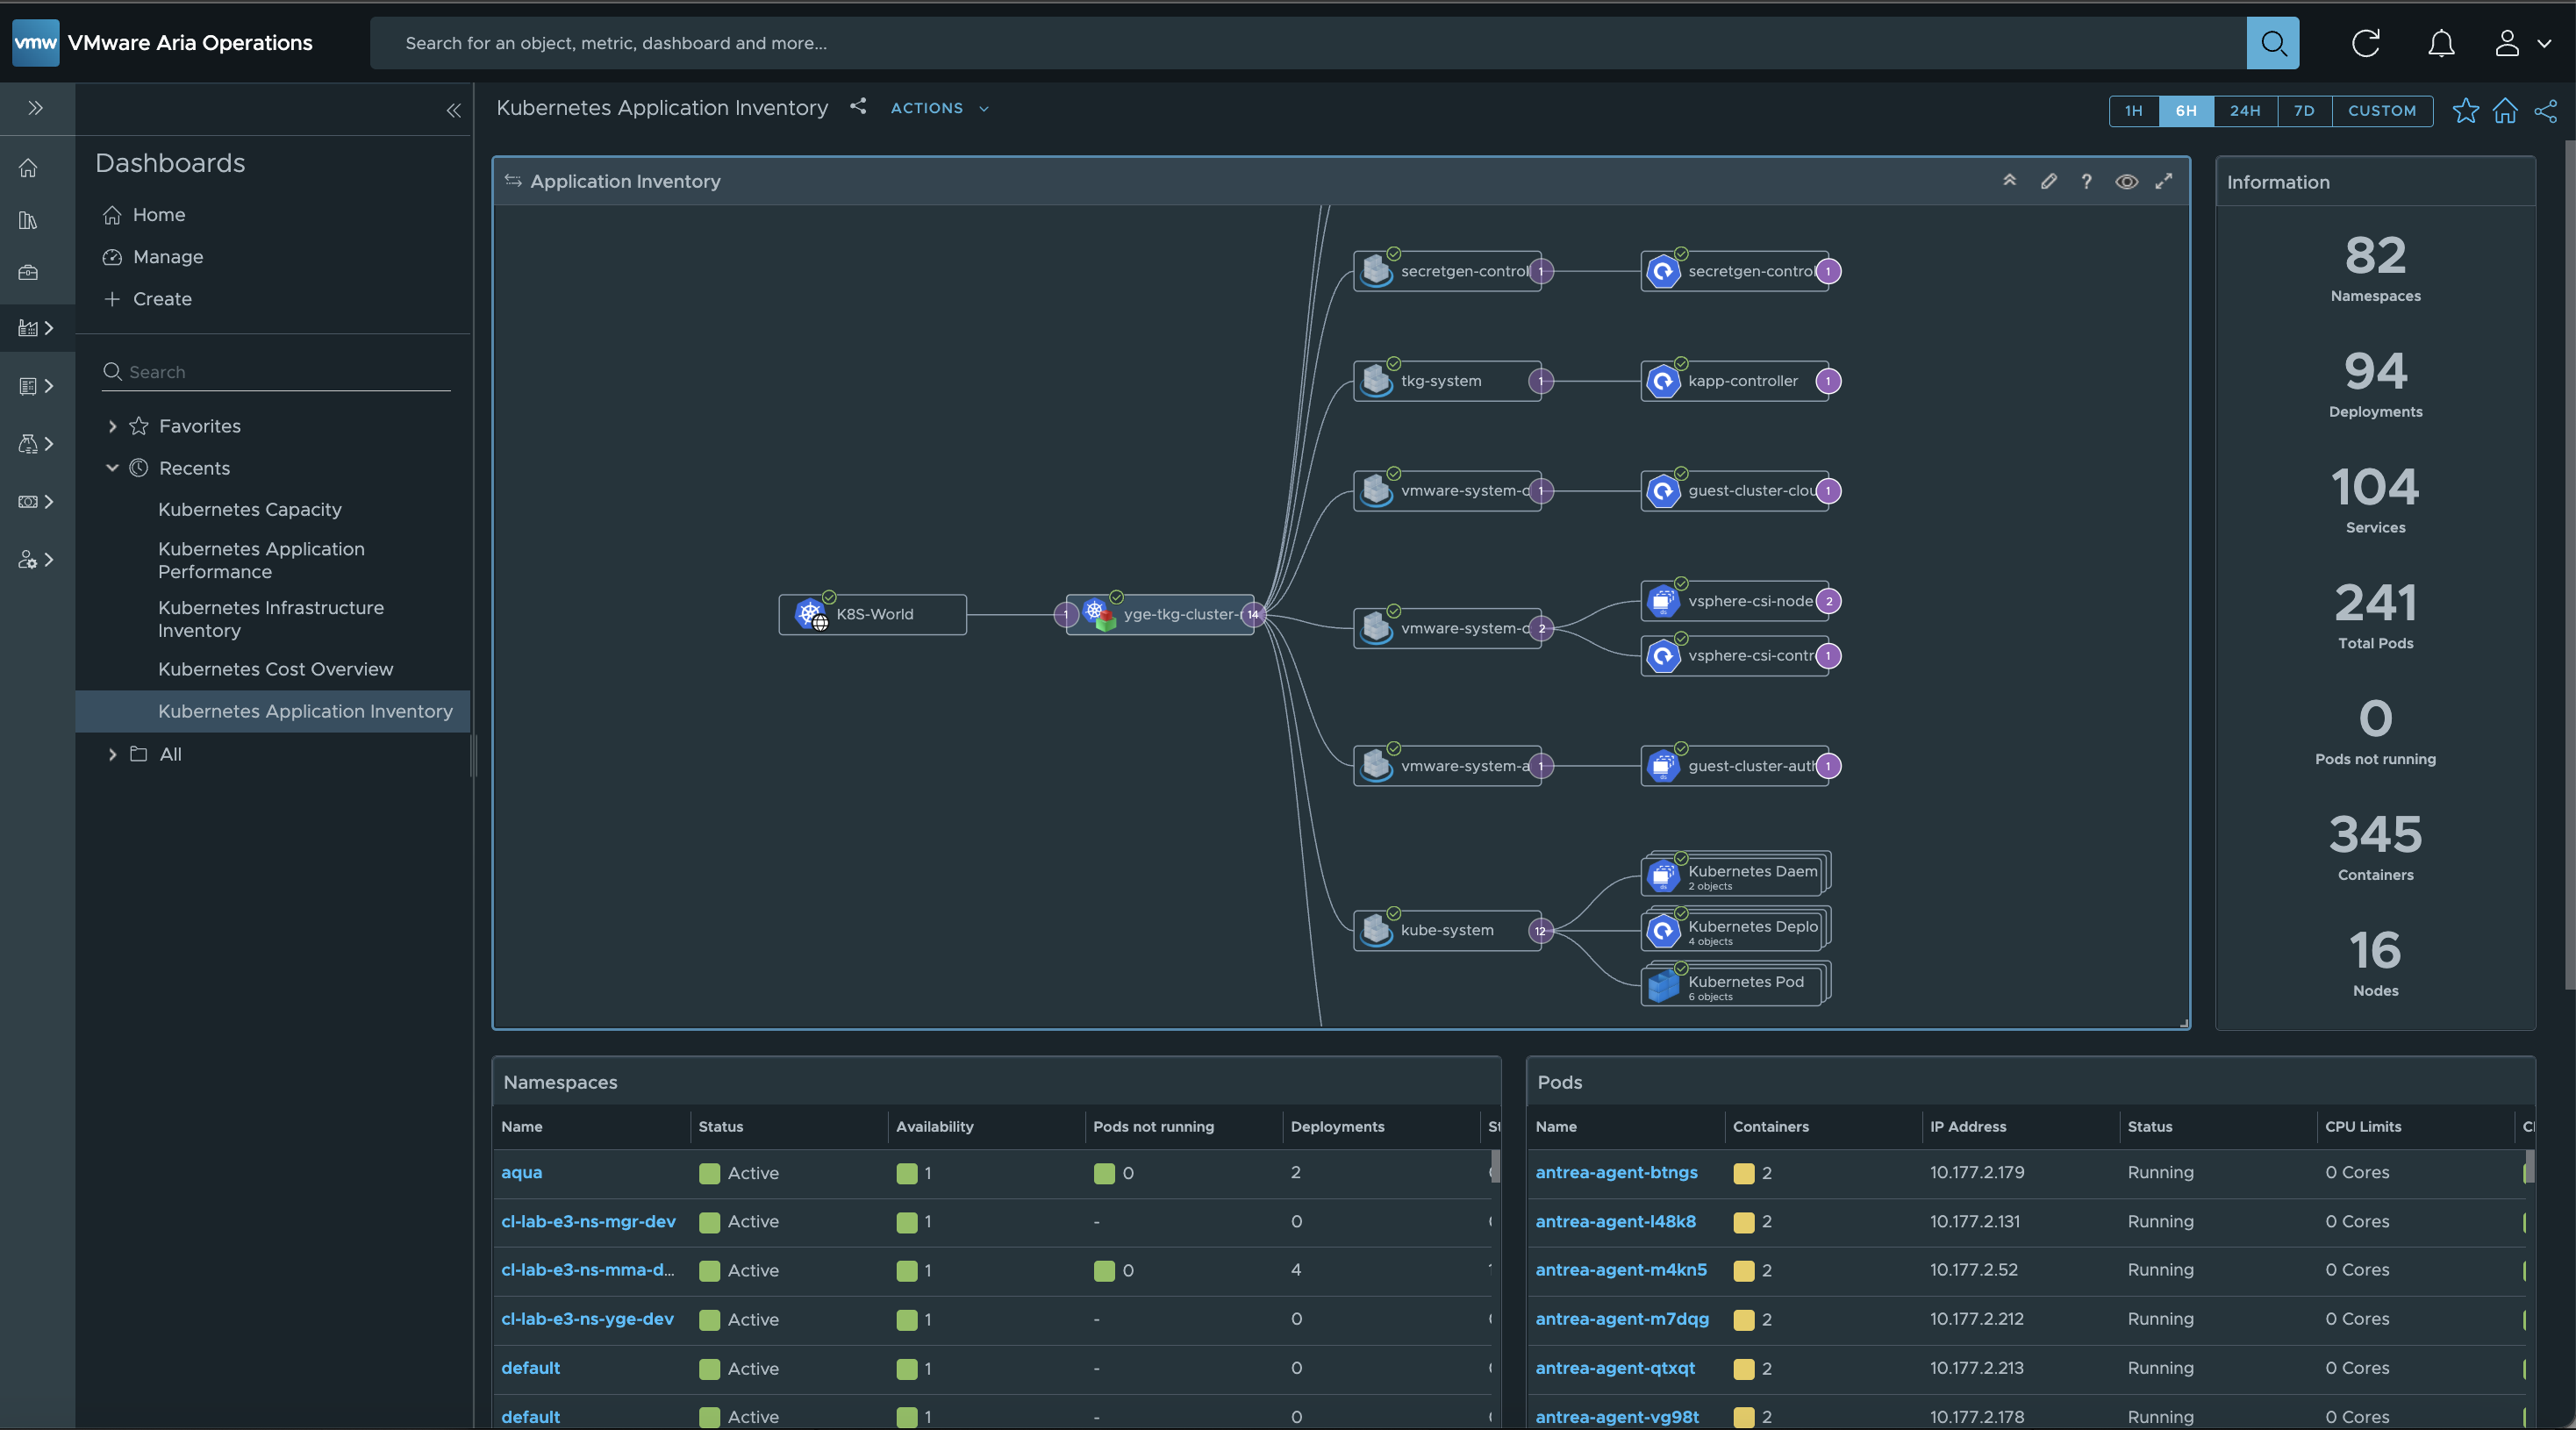
Task: Edit the Application Inventory widget with pencil icon
Action: point(2048,181)
